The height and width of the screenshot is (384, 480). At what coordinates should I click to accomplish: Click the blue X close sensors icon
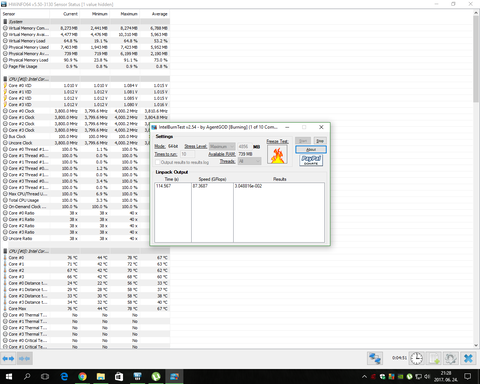pyautogui.click(x=468, y=359)
